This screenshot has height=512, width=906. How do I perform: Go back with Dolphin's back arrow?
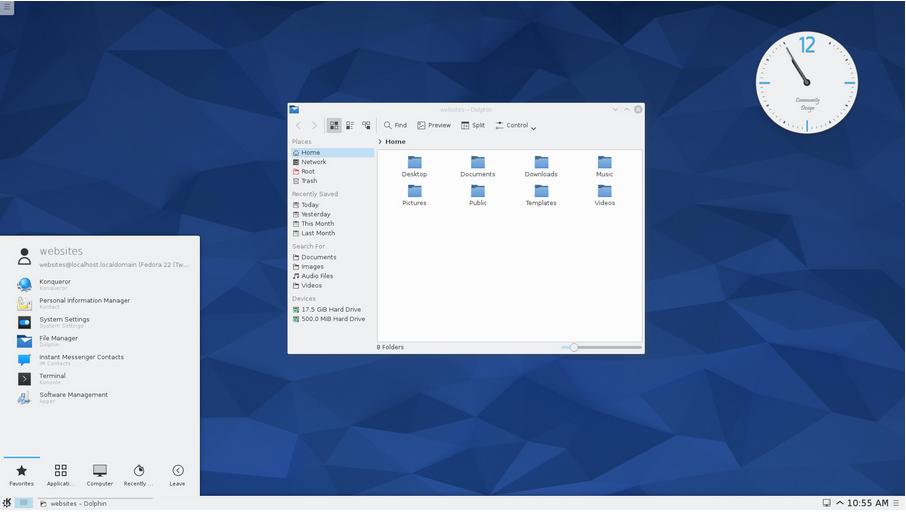click(x=299, y=125)
